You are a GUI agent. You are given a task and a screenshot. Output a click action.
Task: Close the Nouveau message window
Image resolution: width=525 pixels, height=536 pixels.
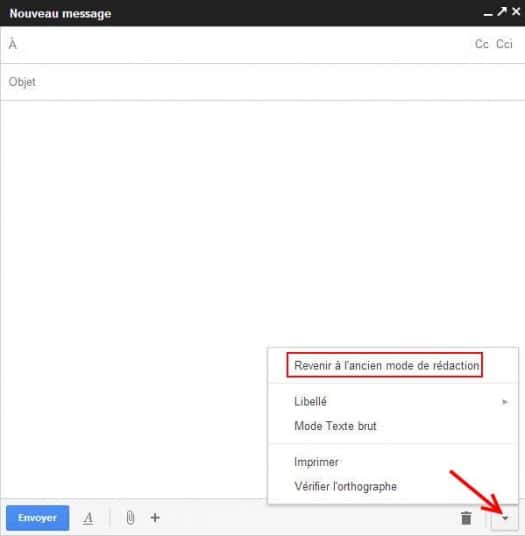(516, 12)
